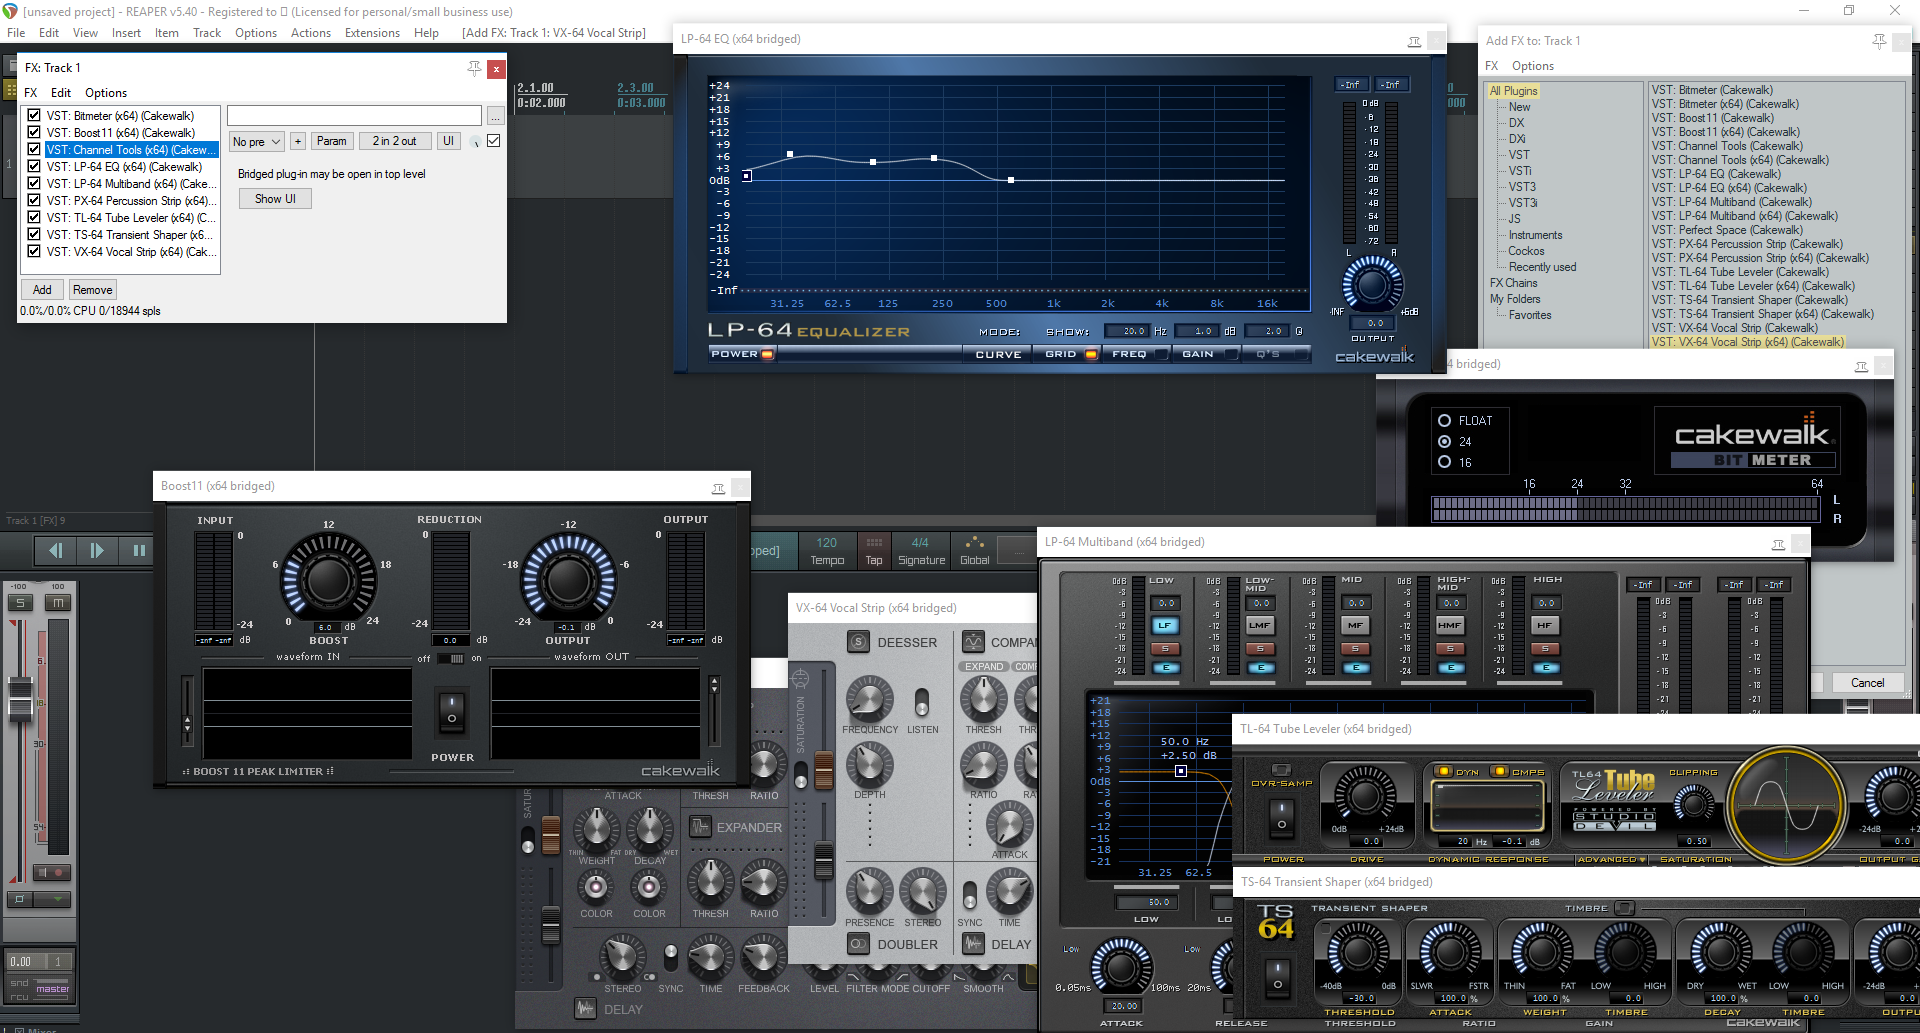Uncheck VST: Boost11 (x64) in FX list
The image size is (1920, 1033).
pos(34,133)
